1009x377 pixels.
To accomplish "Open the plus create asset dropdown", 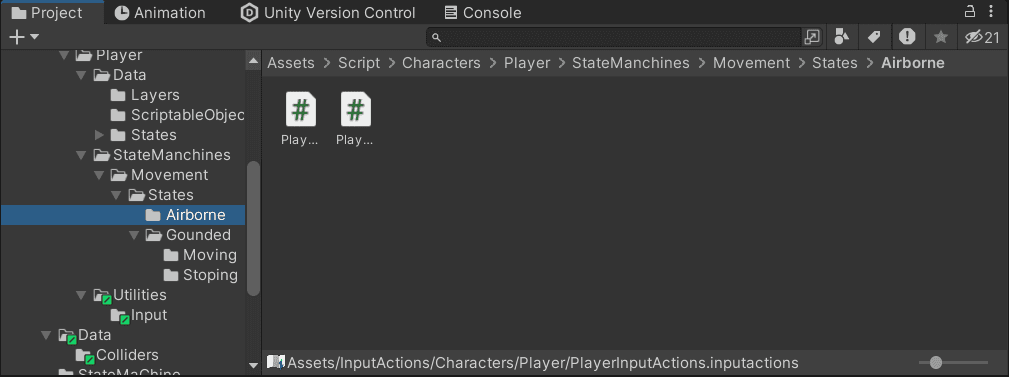I will 24,37.
